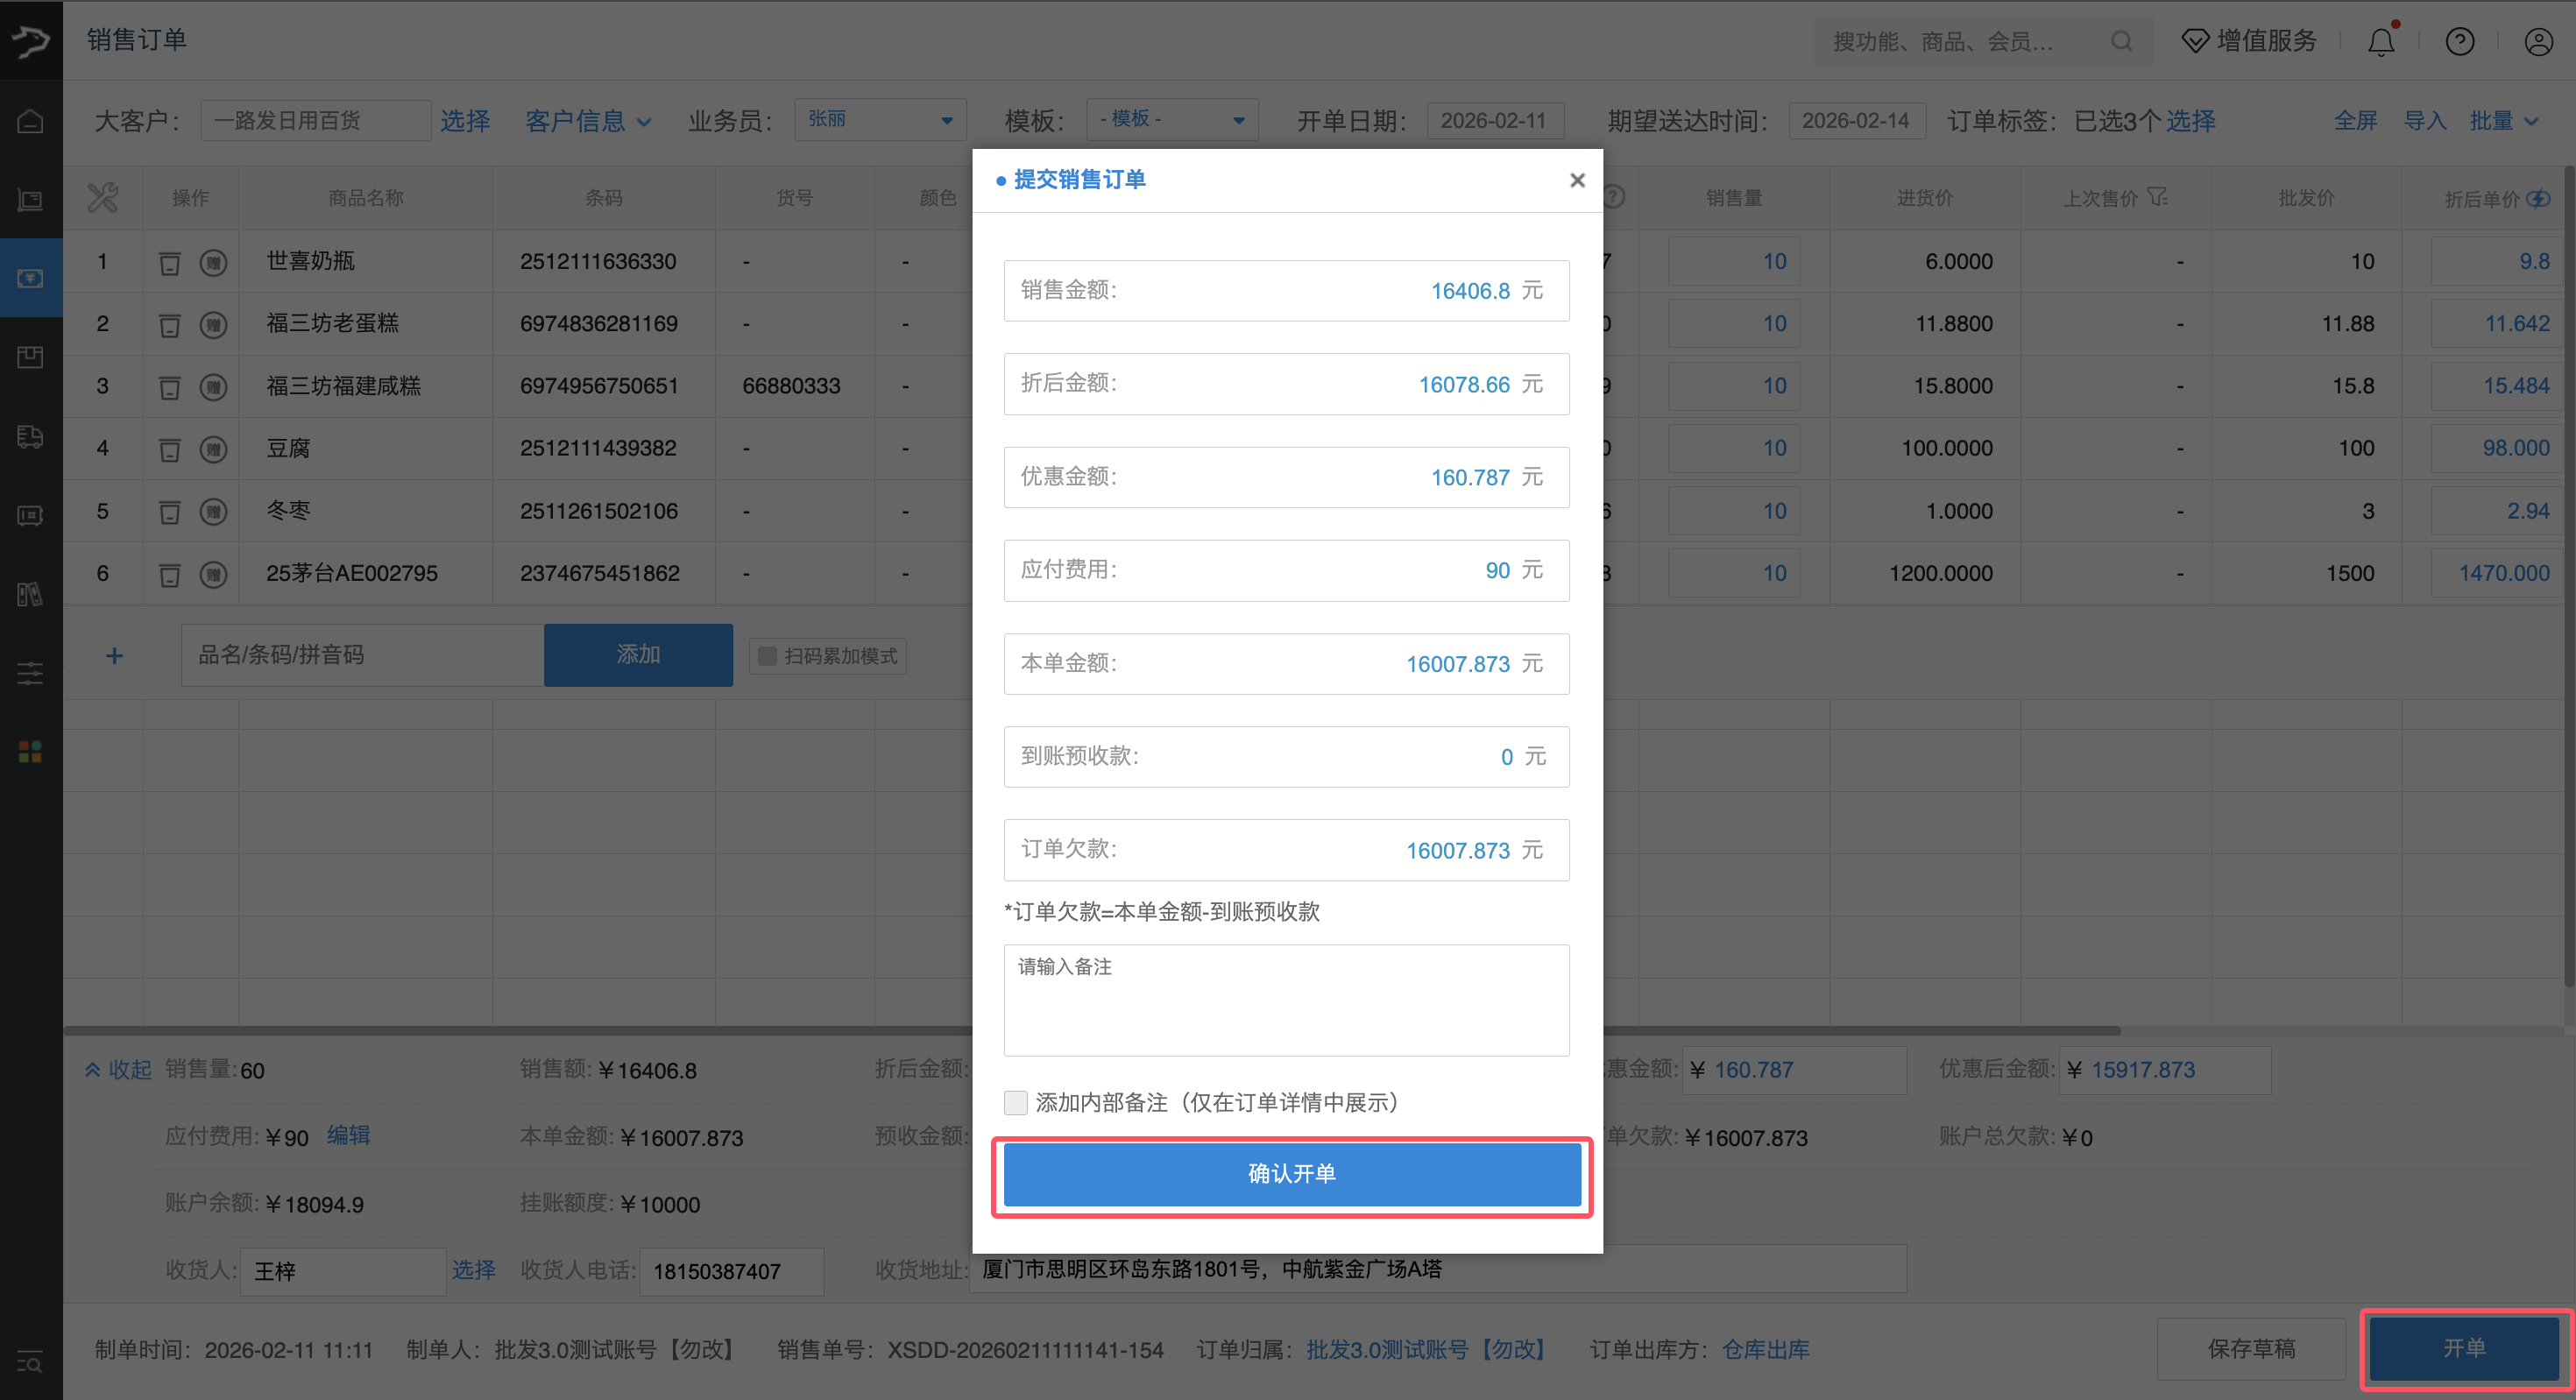
Task: Expand the 客户信息 section
Action: tap(588, 120)
